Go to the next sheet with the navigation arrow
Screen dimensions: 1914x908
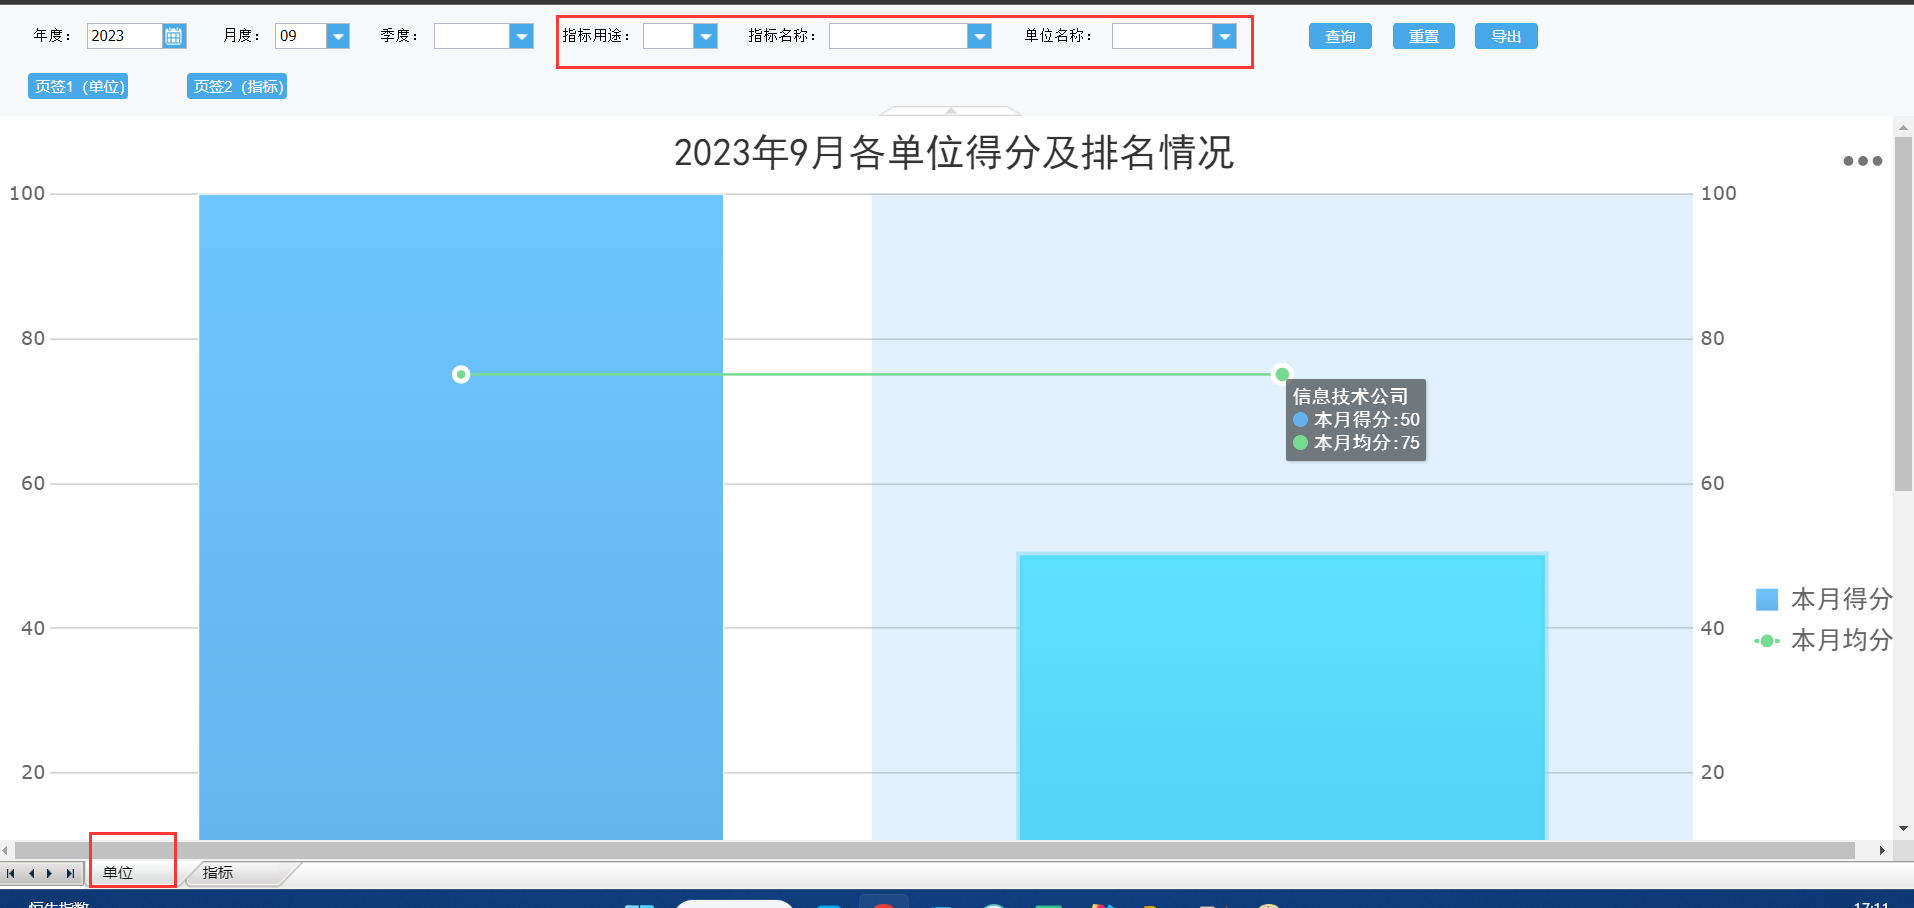coord(49,873)
